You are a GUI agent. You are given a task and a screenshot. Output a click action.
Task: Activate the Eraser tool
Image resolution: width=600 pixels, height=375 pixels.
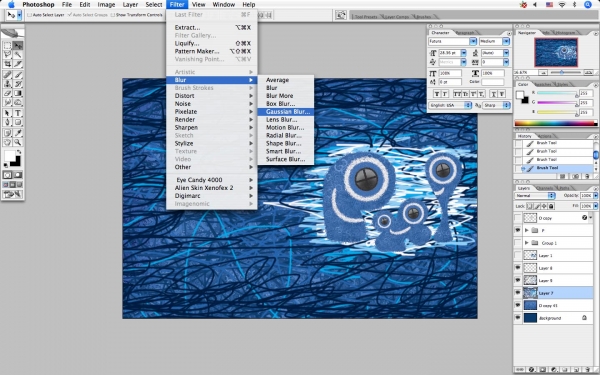coord(7,93)
